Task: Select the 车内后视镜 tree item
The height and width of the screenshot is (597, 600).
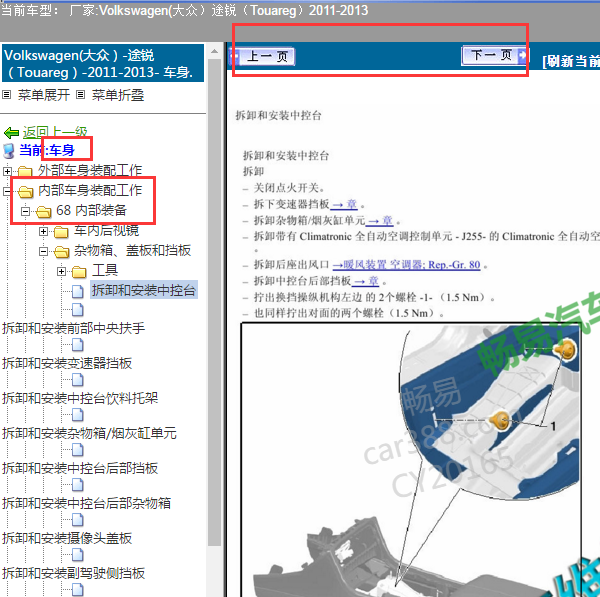Action: [x=106, y=230]
